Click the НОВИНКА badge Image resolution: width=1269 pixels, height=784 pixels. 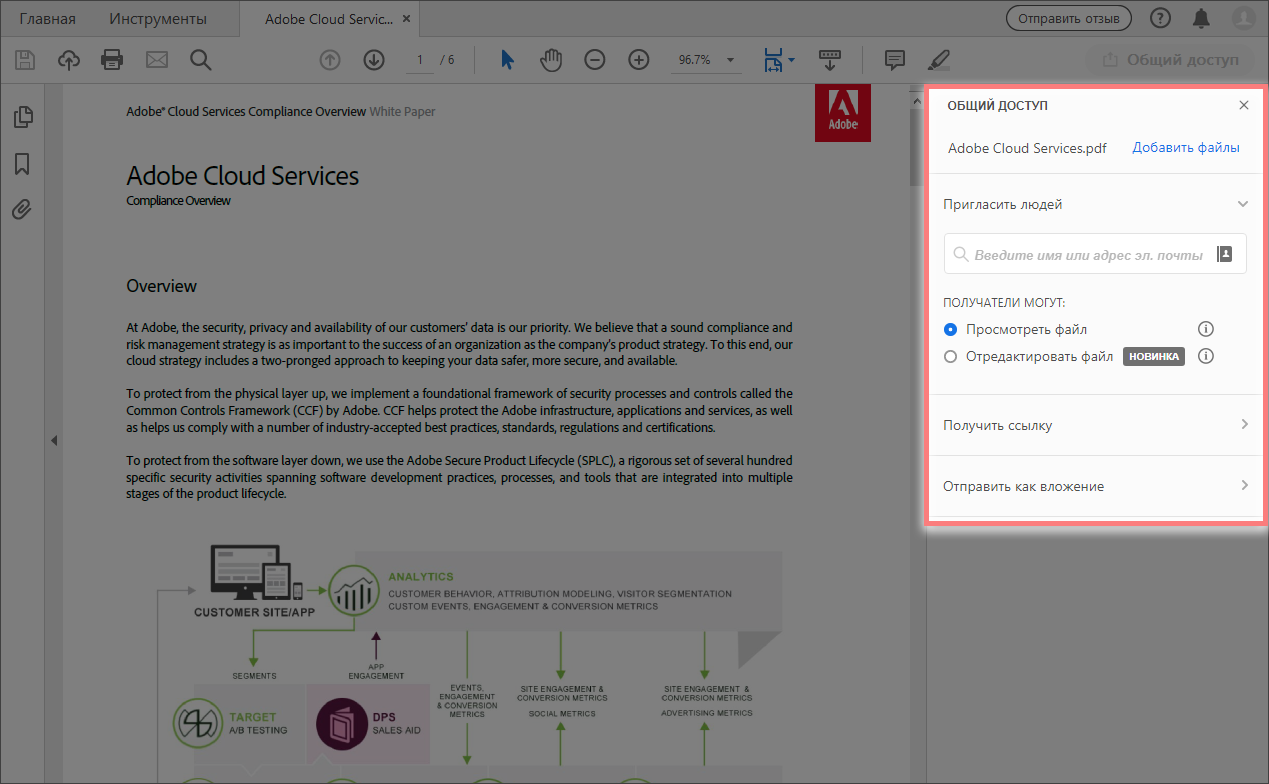coord(1154,356)
